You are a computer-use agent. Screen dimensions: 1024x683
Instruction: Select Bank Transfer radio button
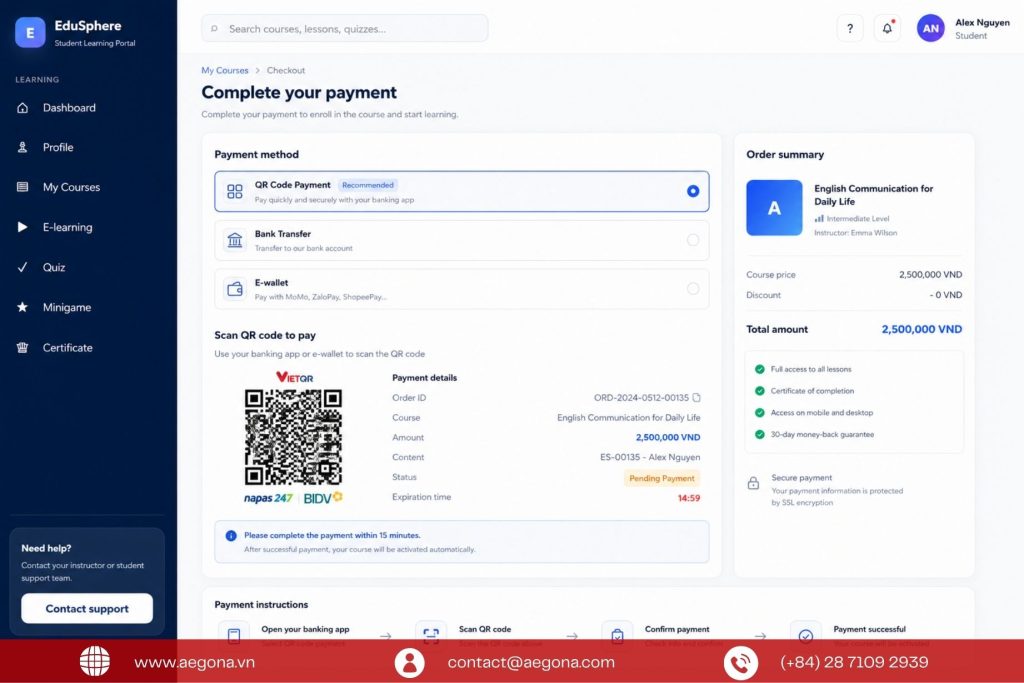tap(693, 240)
